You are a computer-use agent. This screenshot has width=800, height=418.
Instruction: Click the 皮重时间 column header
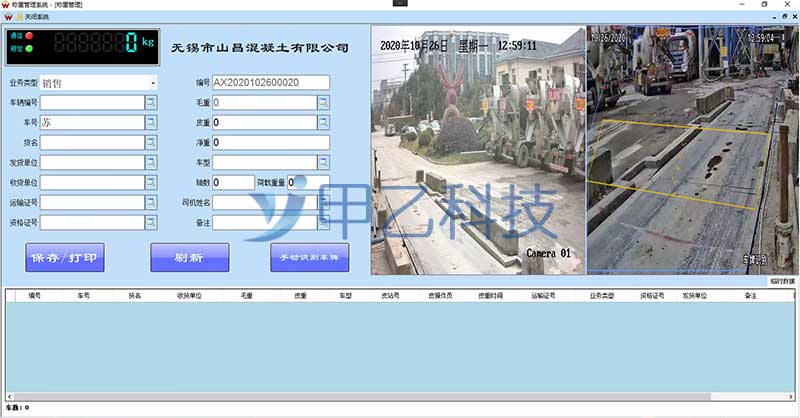tap(490, 296)
